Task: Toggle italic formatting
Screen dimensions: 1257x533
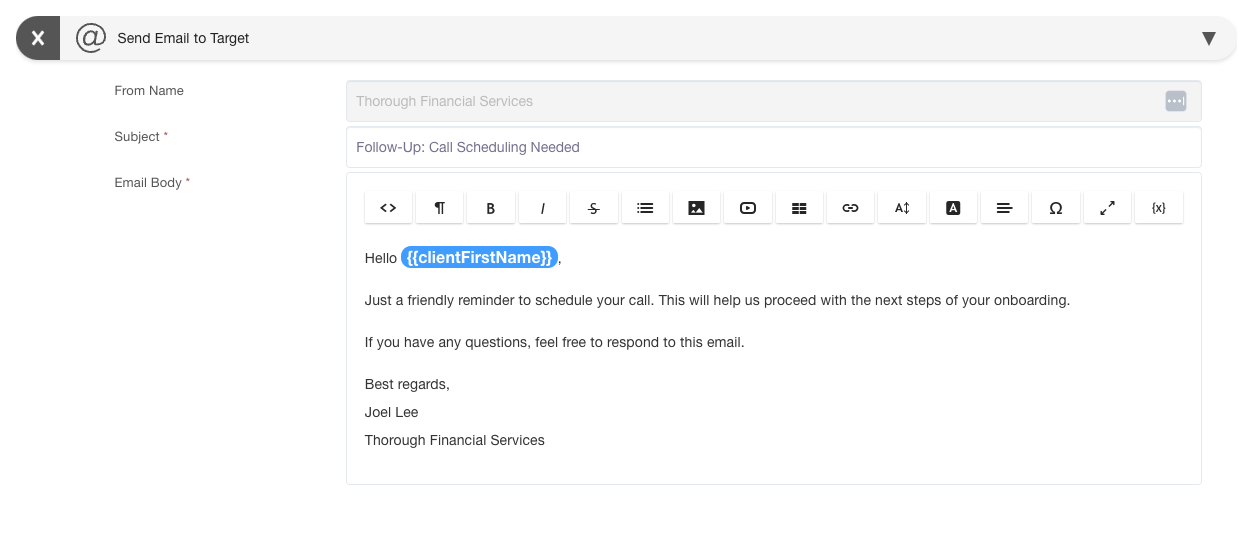Action: (543, 208)
